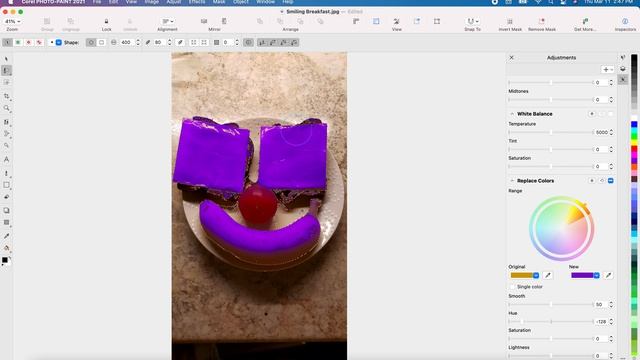Select the Overlap mask mode icon

coord(39,42)
